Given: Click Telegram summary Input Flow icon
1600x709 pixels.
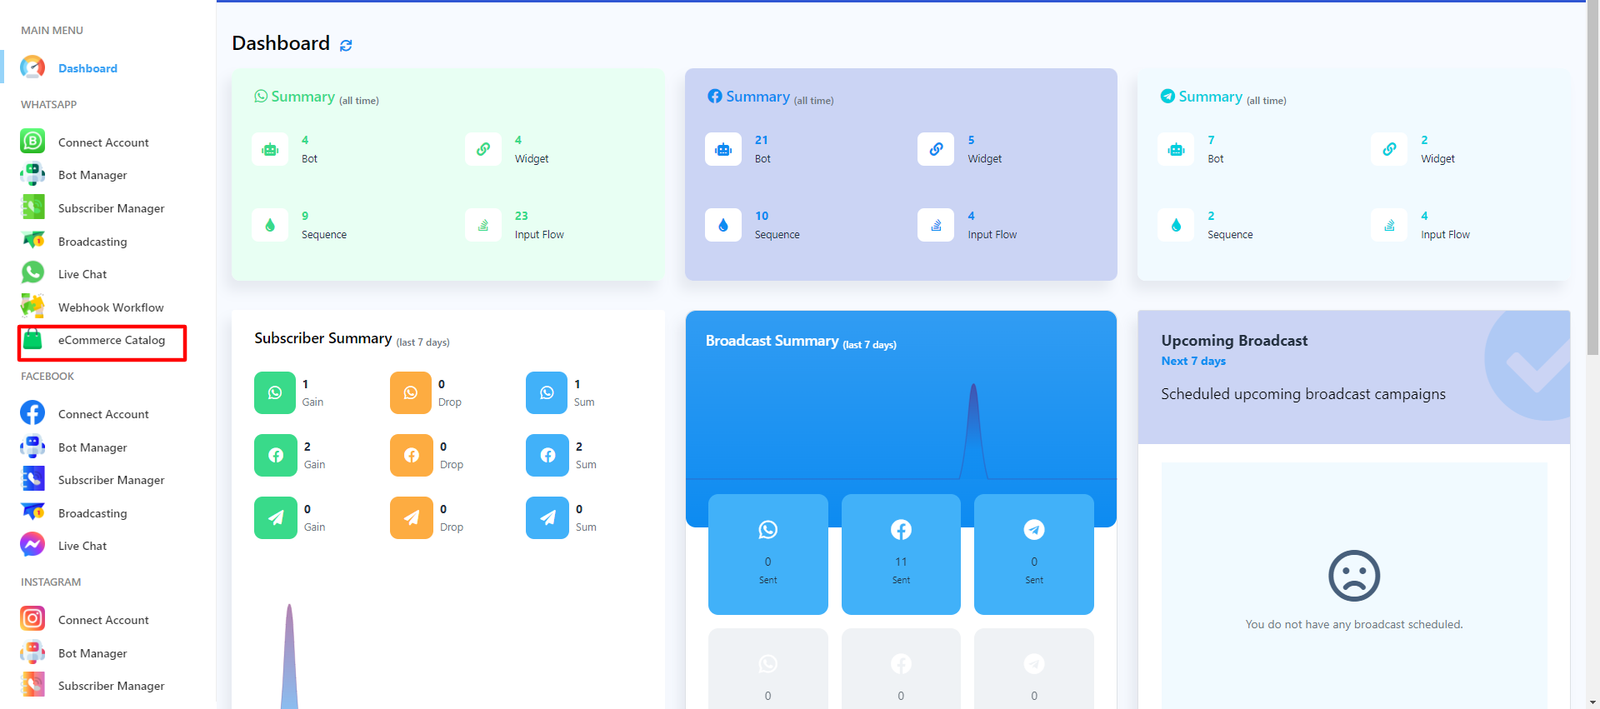Looking at the screenshot, I should [x=1389, y=225].
